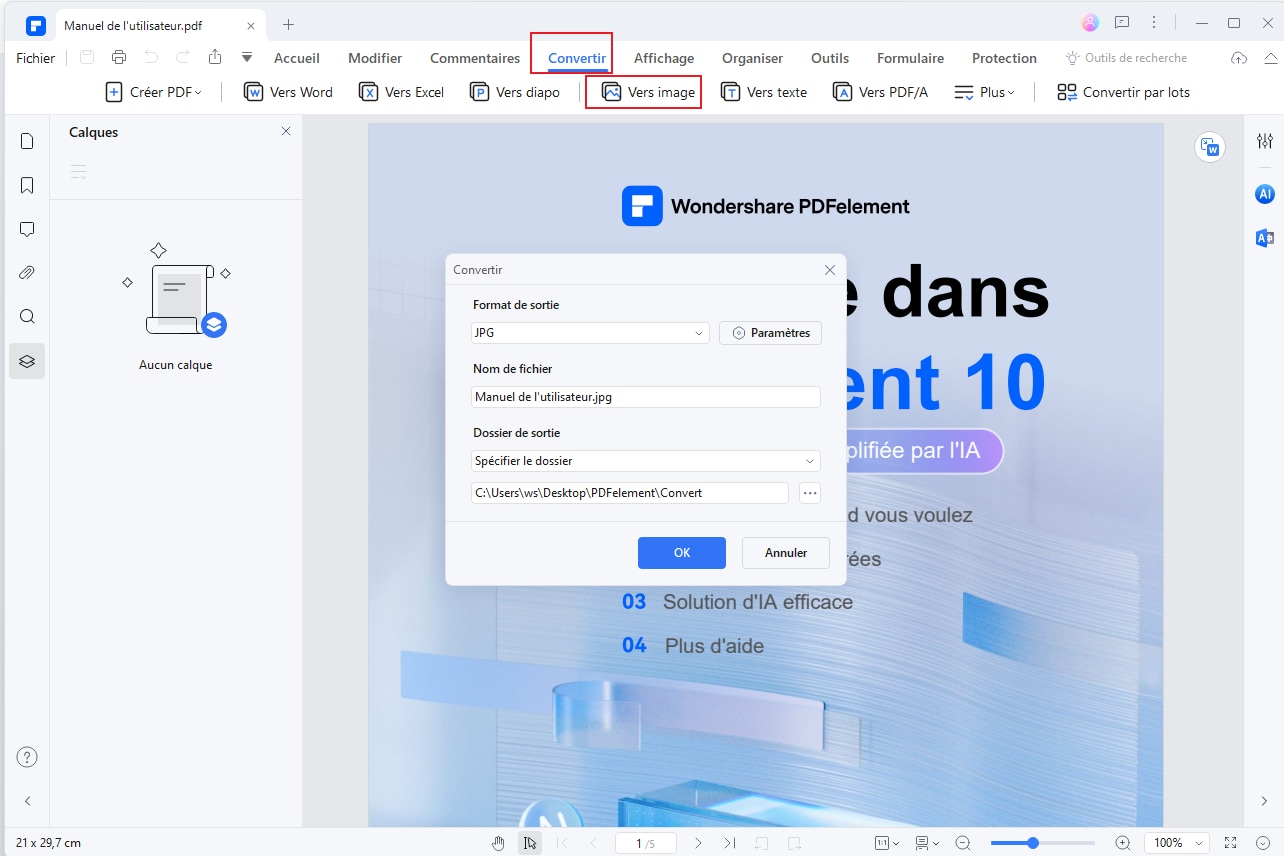Click the Vers diapo button

[x=515, y=92]
